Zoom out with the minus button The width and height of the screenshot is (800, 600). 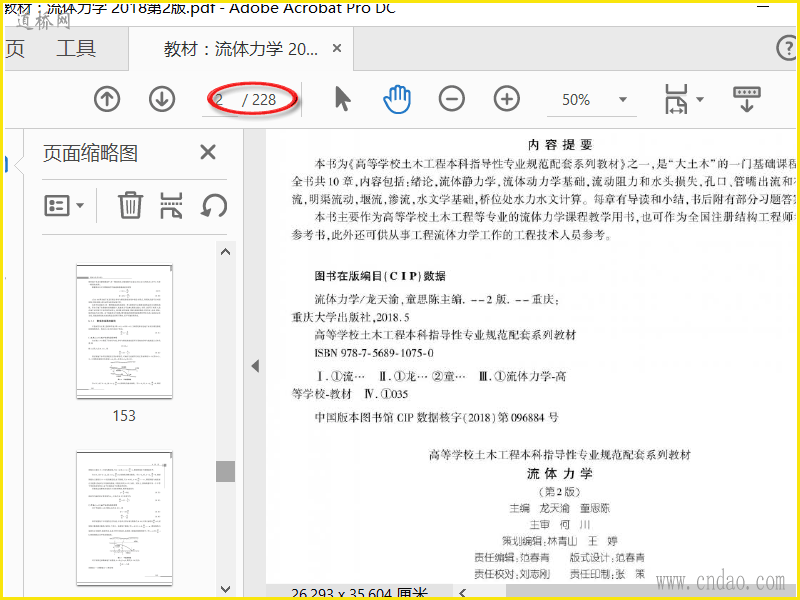452,99
